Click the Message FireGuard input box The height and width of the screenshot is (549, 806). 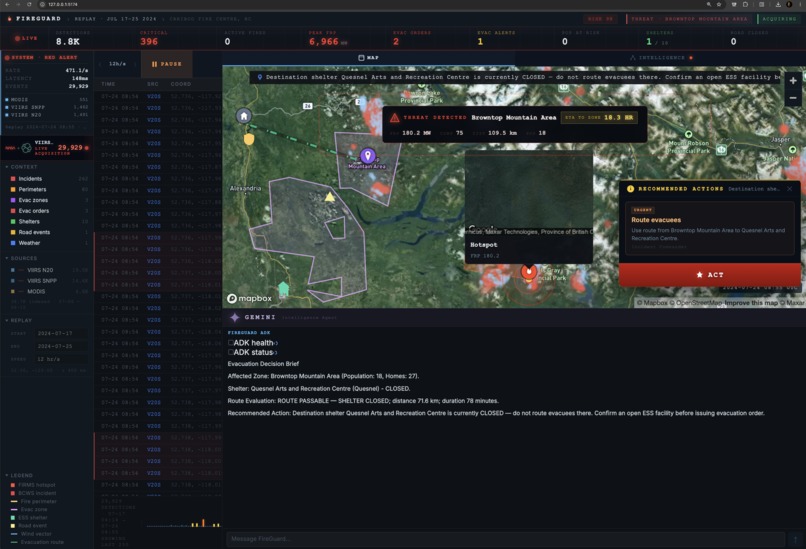click(x=506, y=539)
